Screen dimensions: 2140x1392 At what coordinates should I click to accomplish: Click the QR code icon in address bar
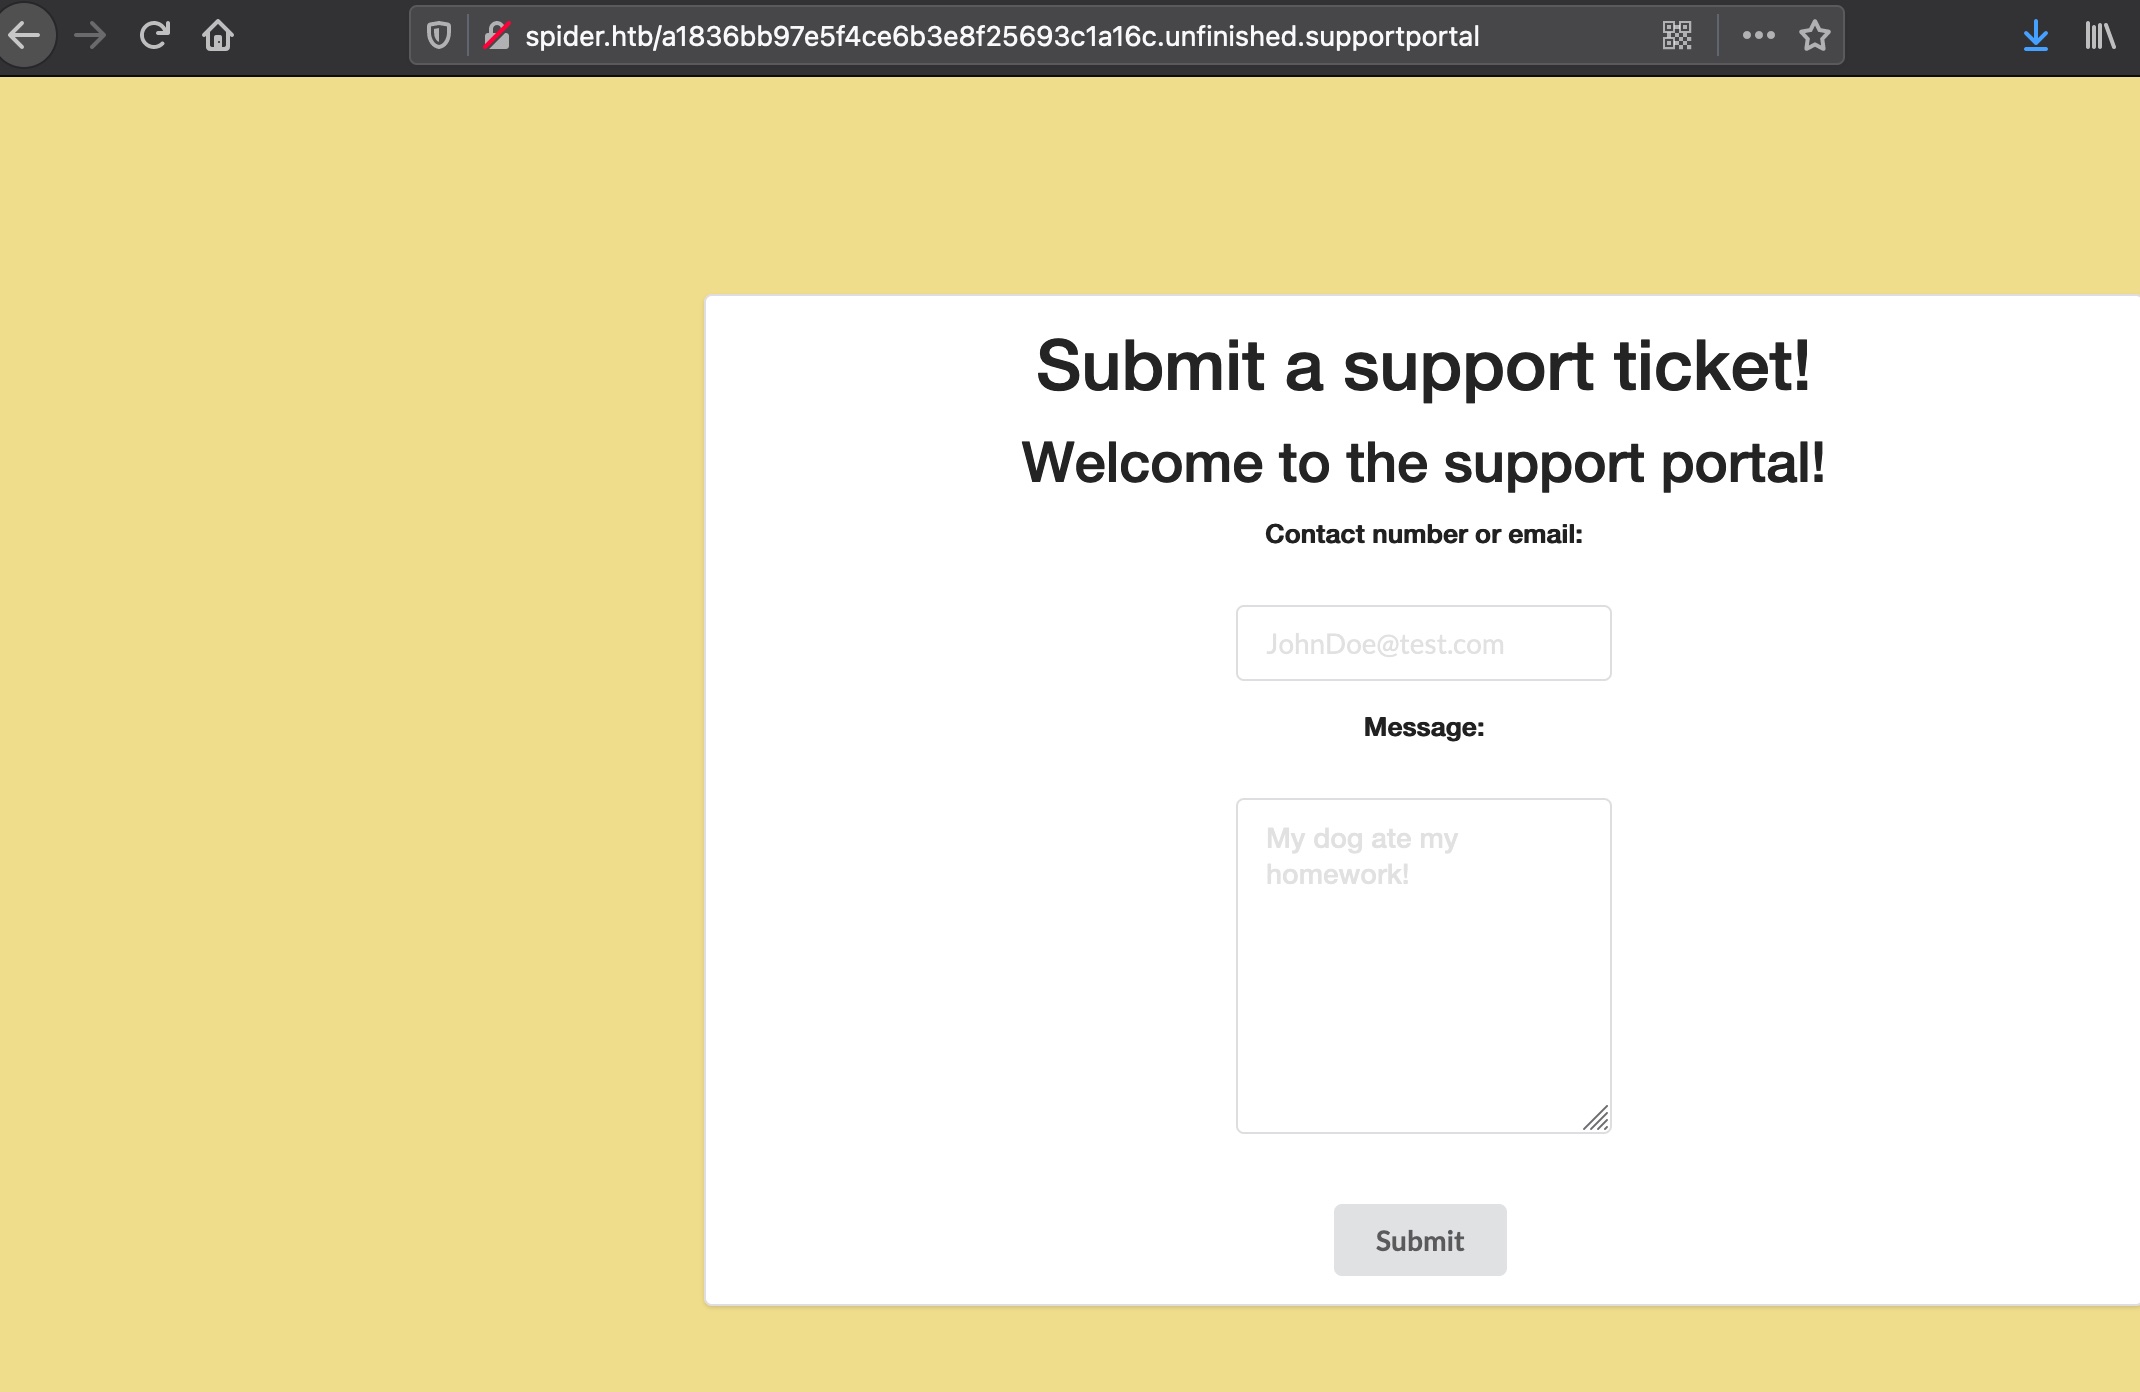pyautogui.click(x=1677, y=36)
